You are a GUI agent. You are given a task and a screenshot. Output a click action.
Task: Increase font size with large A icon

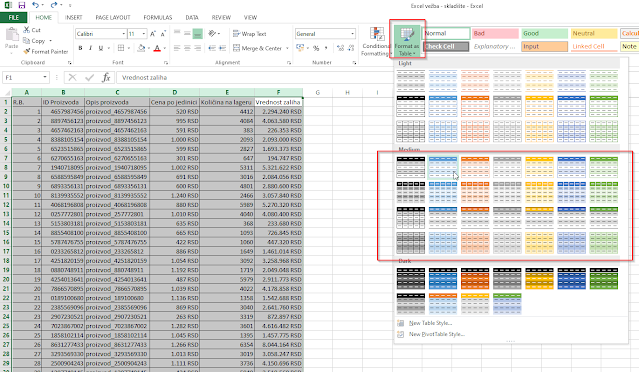(153, 34)
